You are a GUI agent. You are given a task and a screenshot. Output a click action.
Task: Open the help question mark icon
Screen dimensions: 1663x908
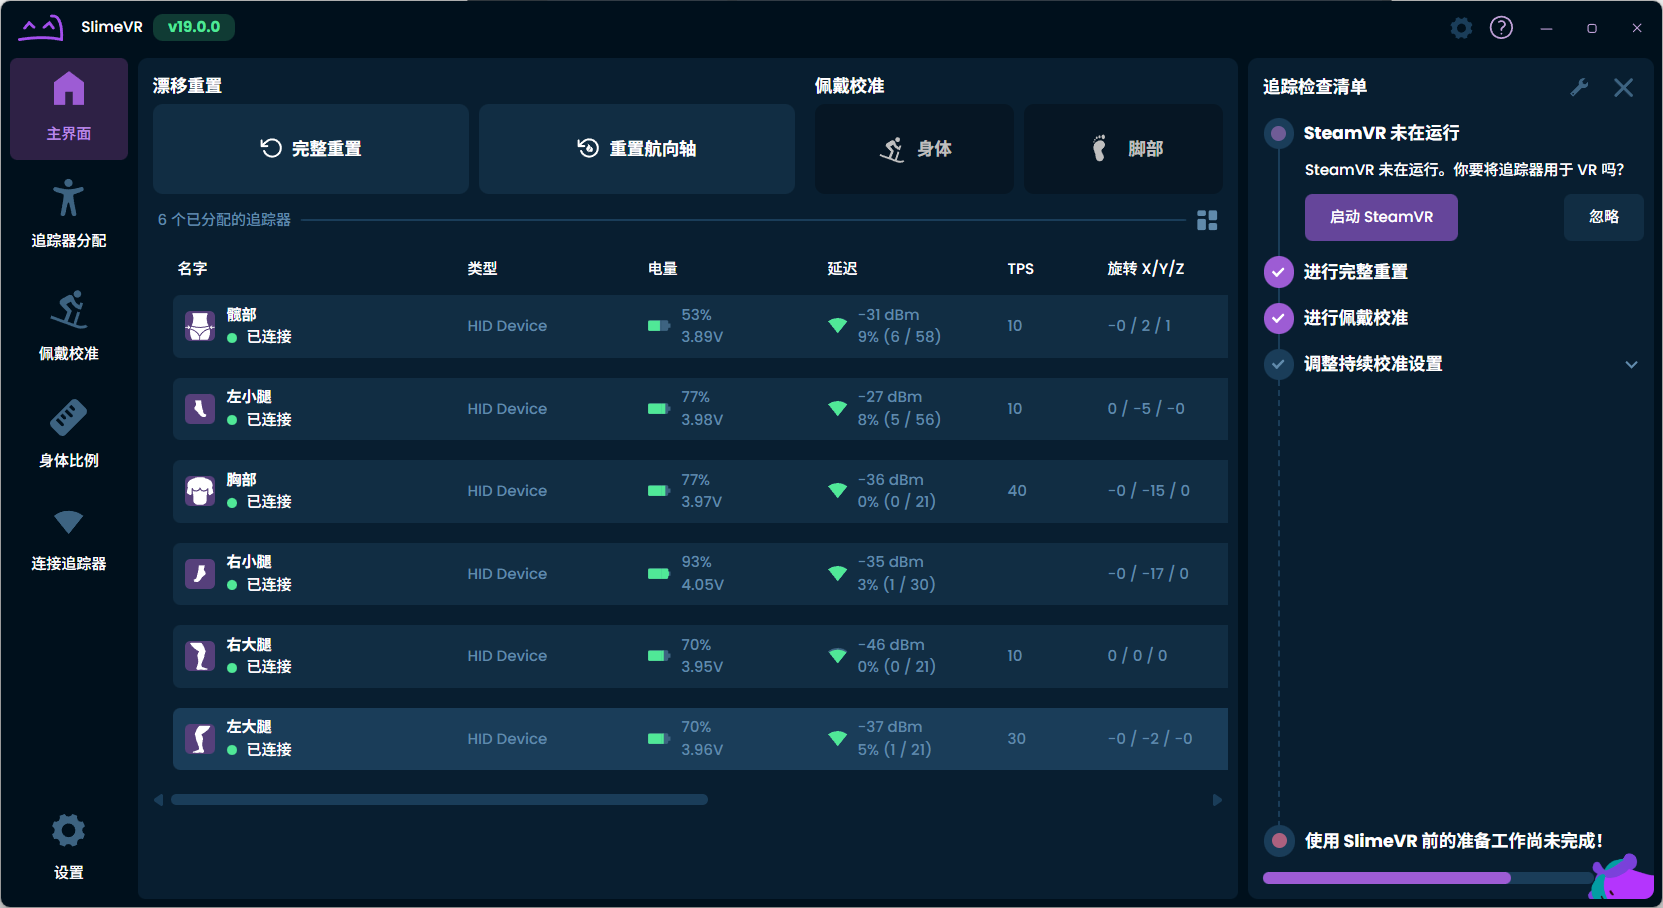pyautogui.click(x=1501, y=28)
